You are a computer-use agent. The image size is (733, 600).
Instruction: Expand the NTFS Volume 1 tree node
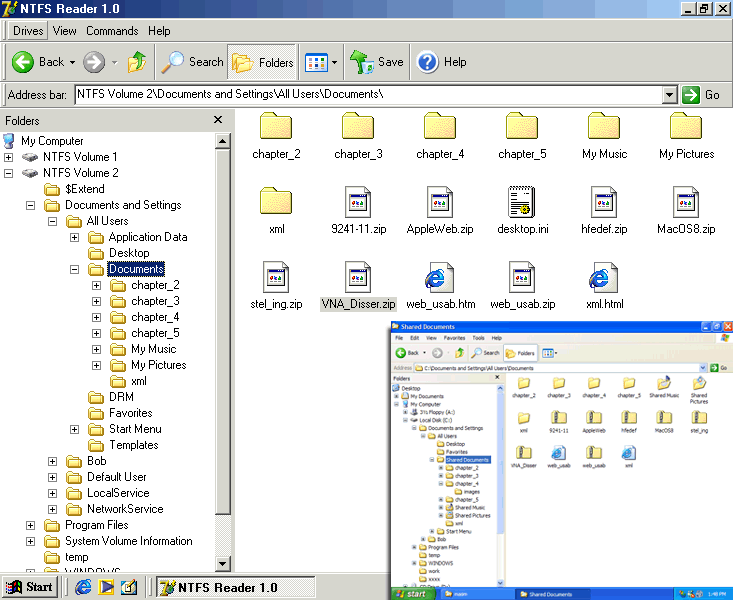click(x=9, y=157)
